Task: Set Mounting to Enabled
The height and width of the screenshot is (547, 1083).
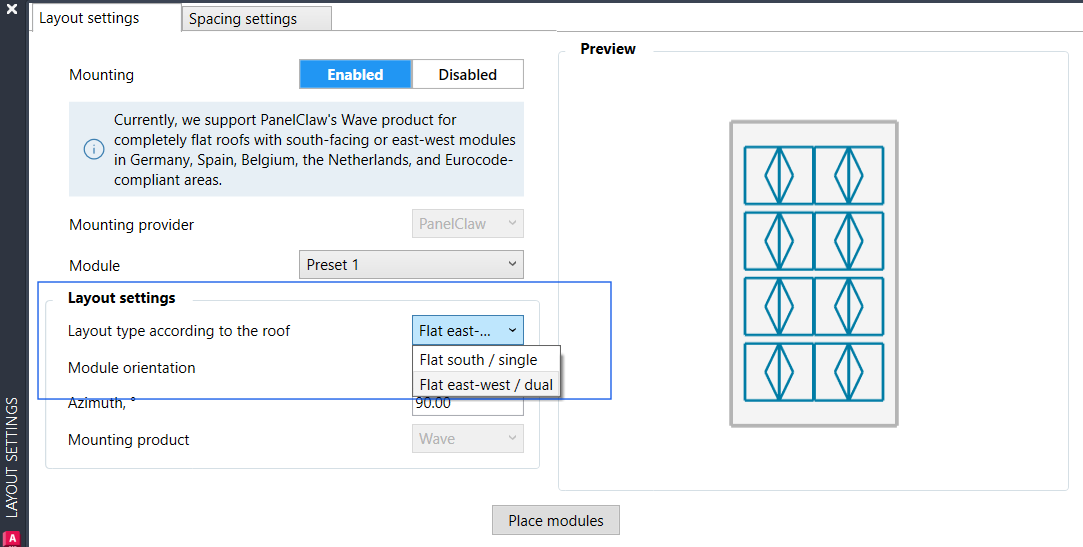Action: pyautogui.click(x=355, y=75)
